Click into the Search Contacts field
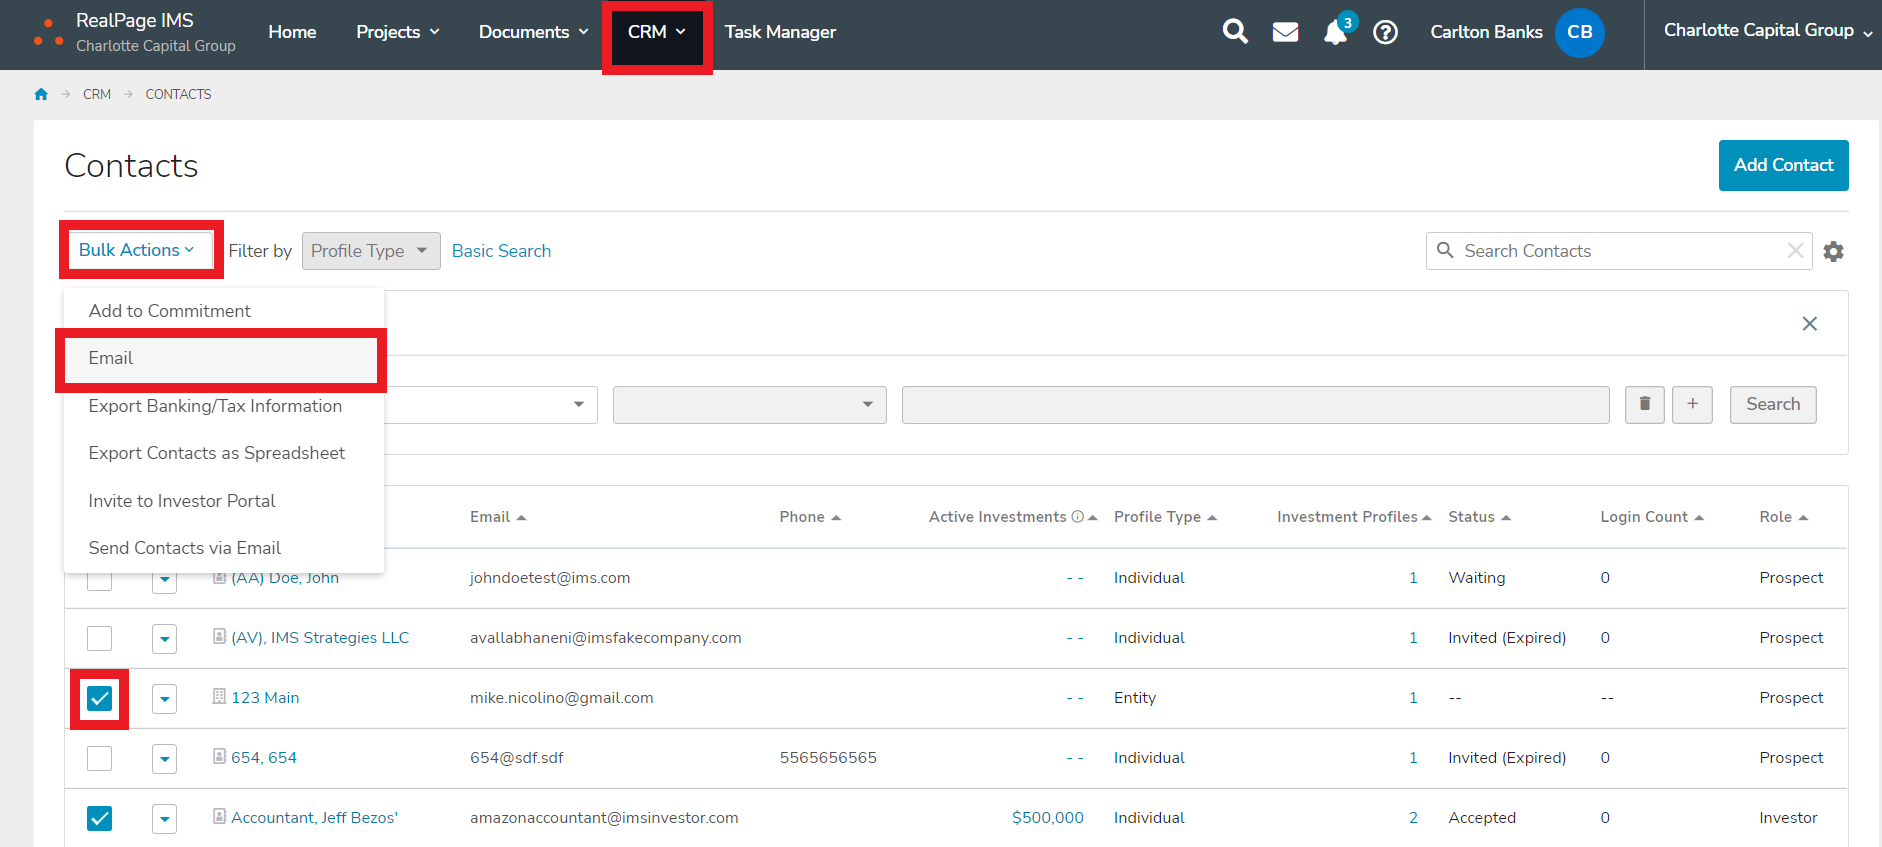The height and width of the screenshot is (847, 1882). tap(1620, 251)
